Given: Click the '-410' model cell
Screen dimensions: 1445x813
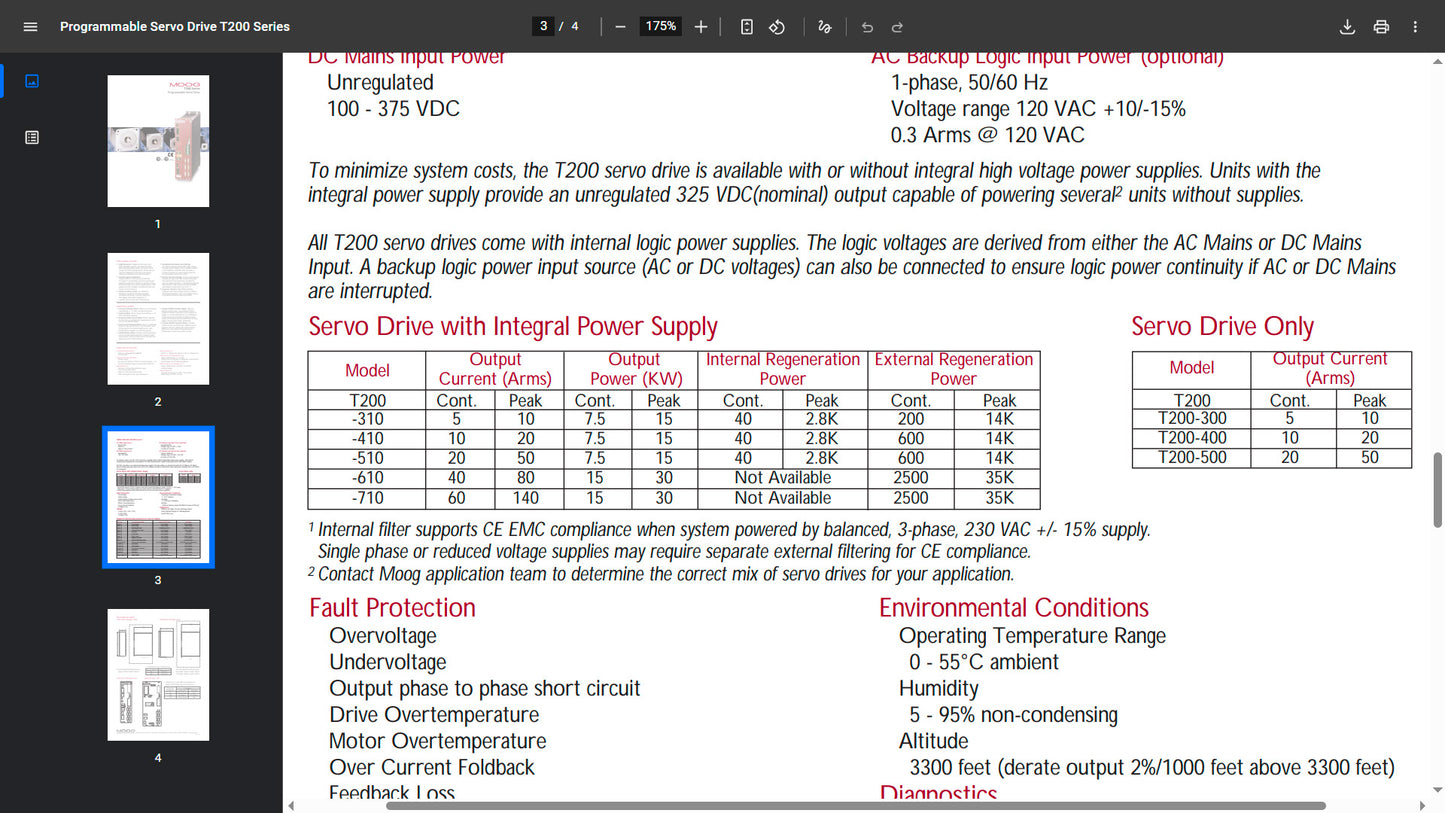Looking at the screenshot, I should 367,439.
